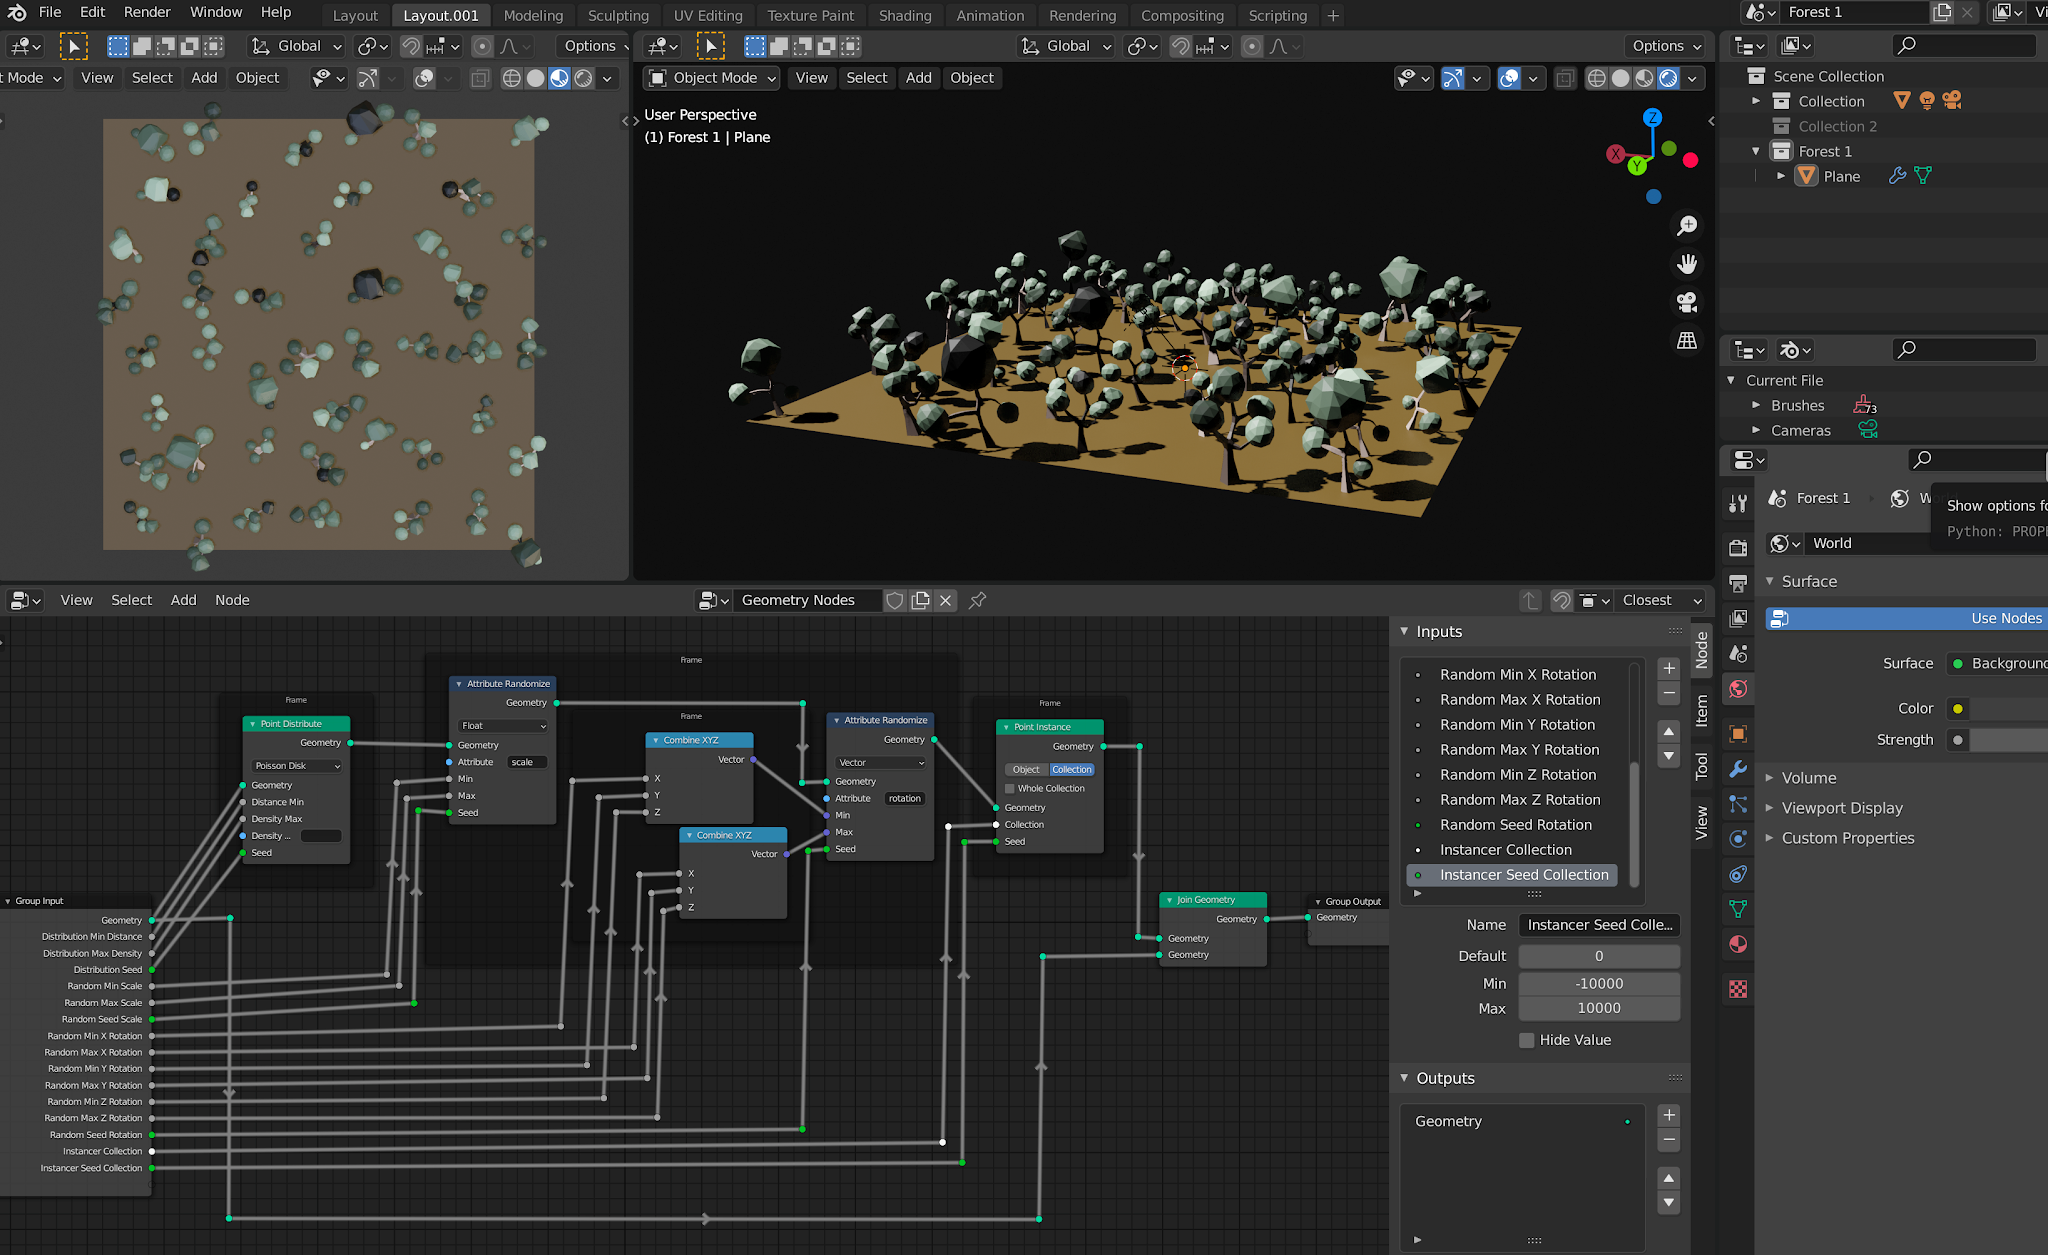Viewport: 2048px width, 1255px height.
Task: Add new input socket with plus button
Action: tap(1669, 668)
